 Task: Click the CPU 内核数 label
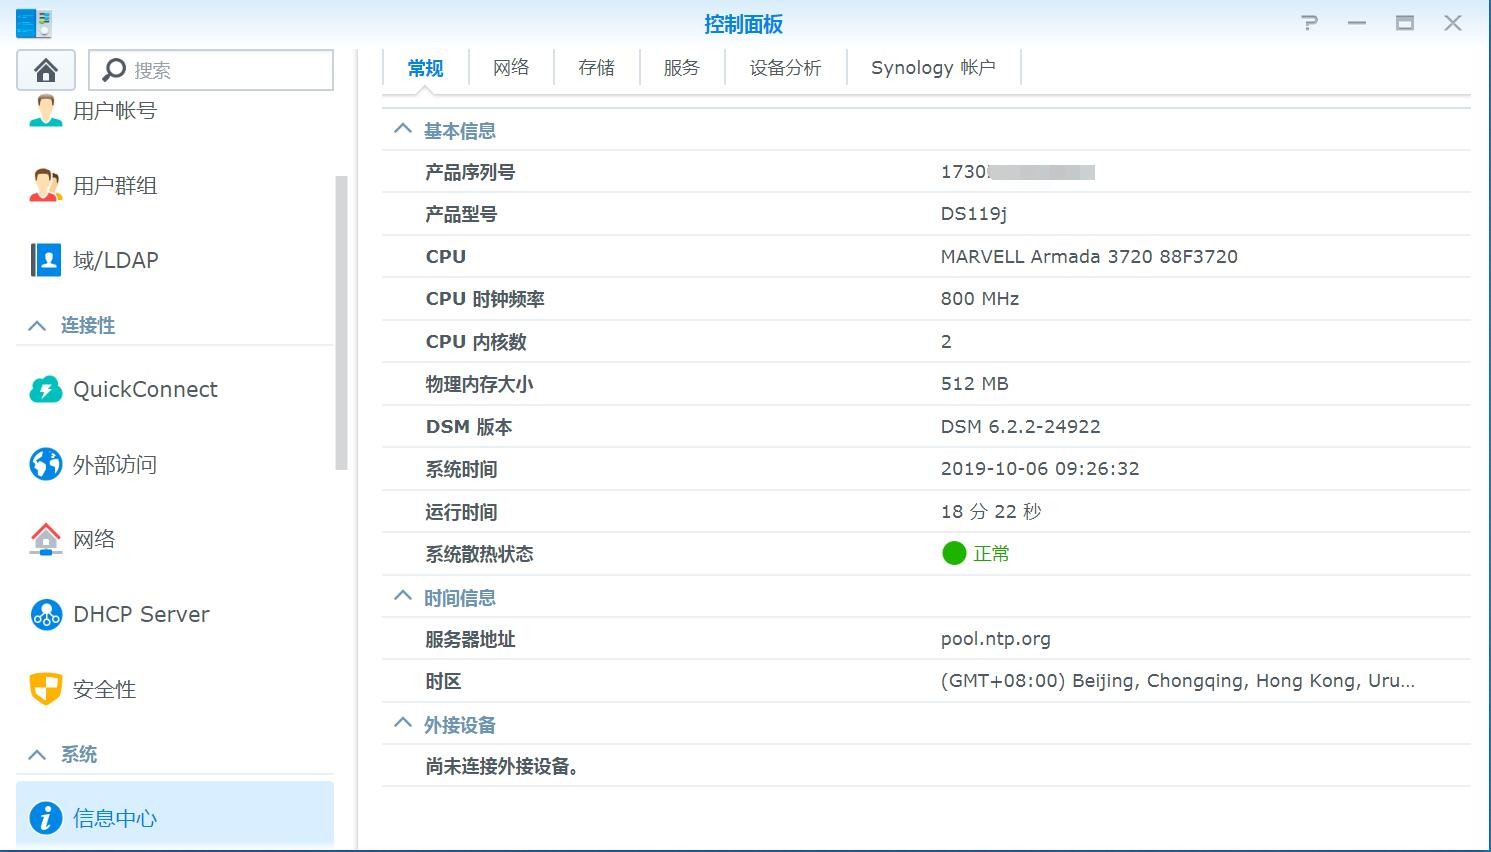tap(476, 342)
